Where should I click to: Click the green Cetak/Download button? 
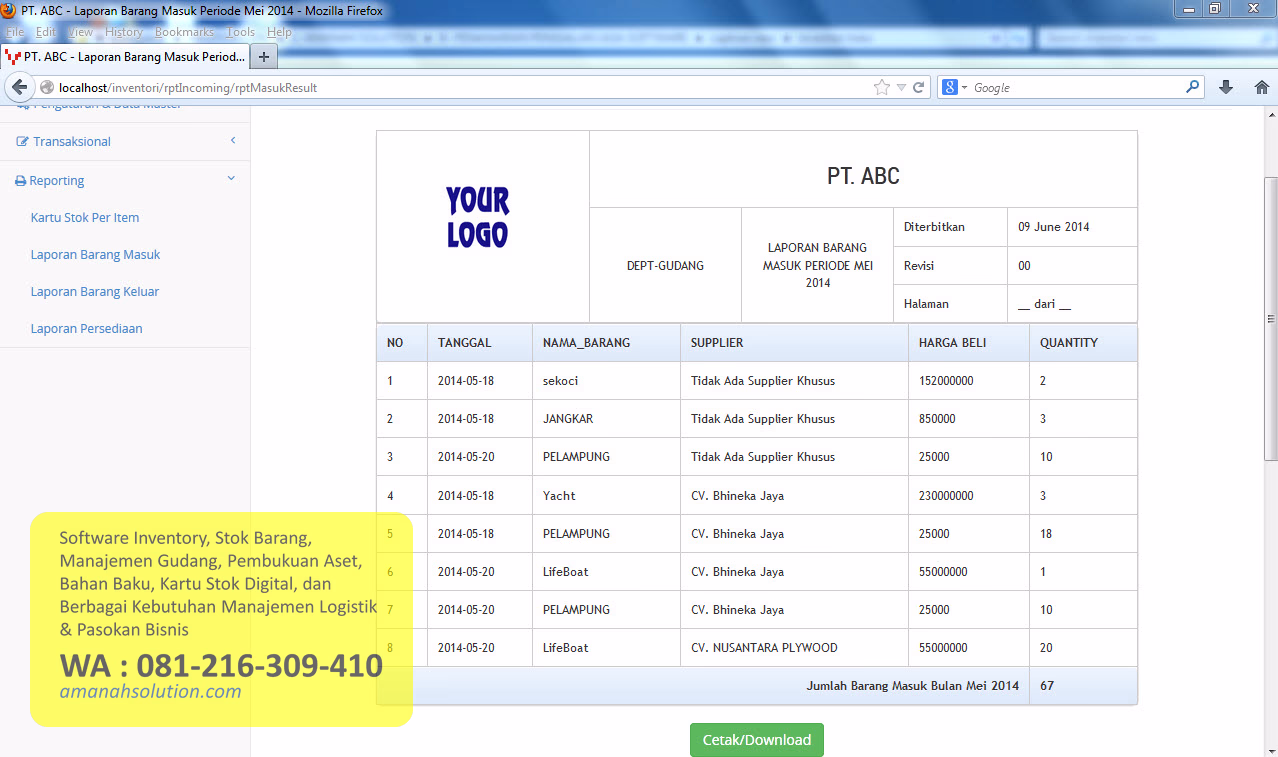click(x=757, y=740)
